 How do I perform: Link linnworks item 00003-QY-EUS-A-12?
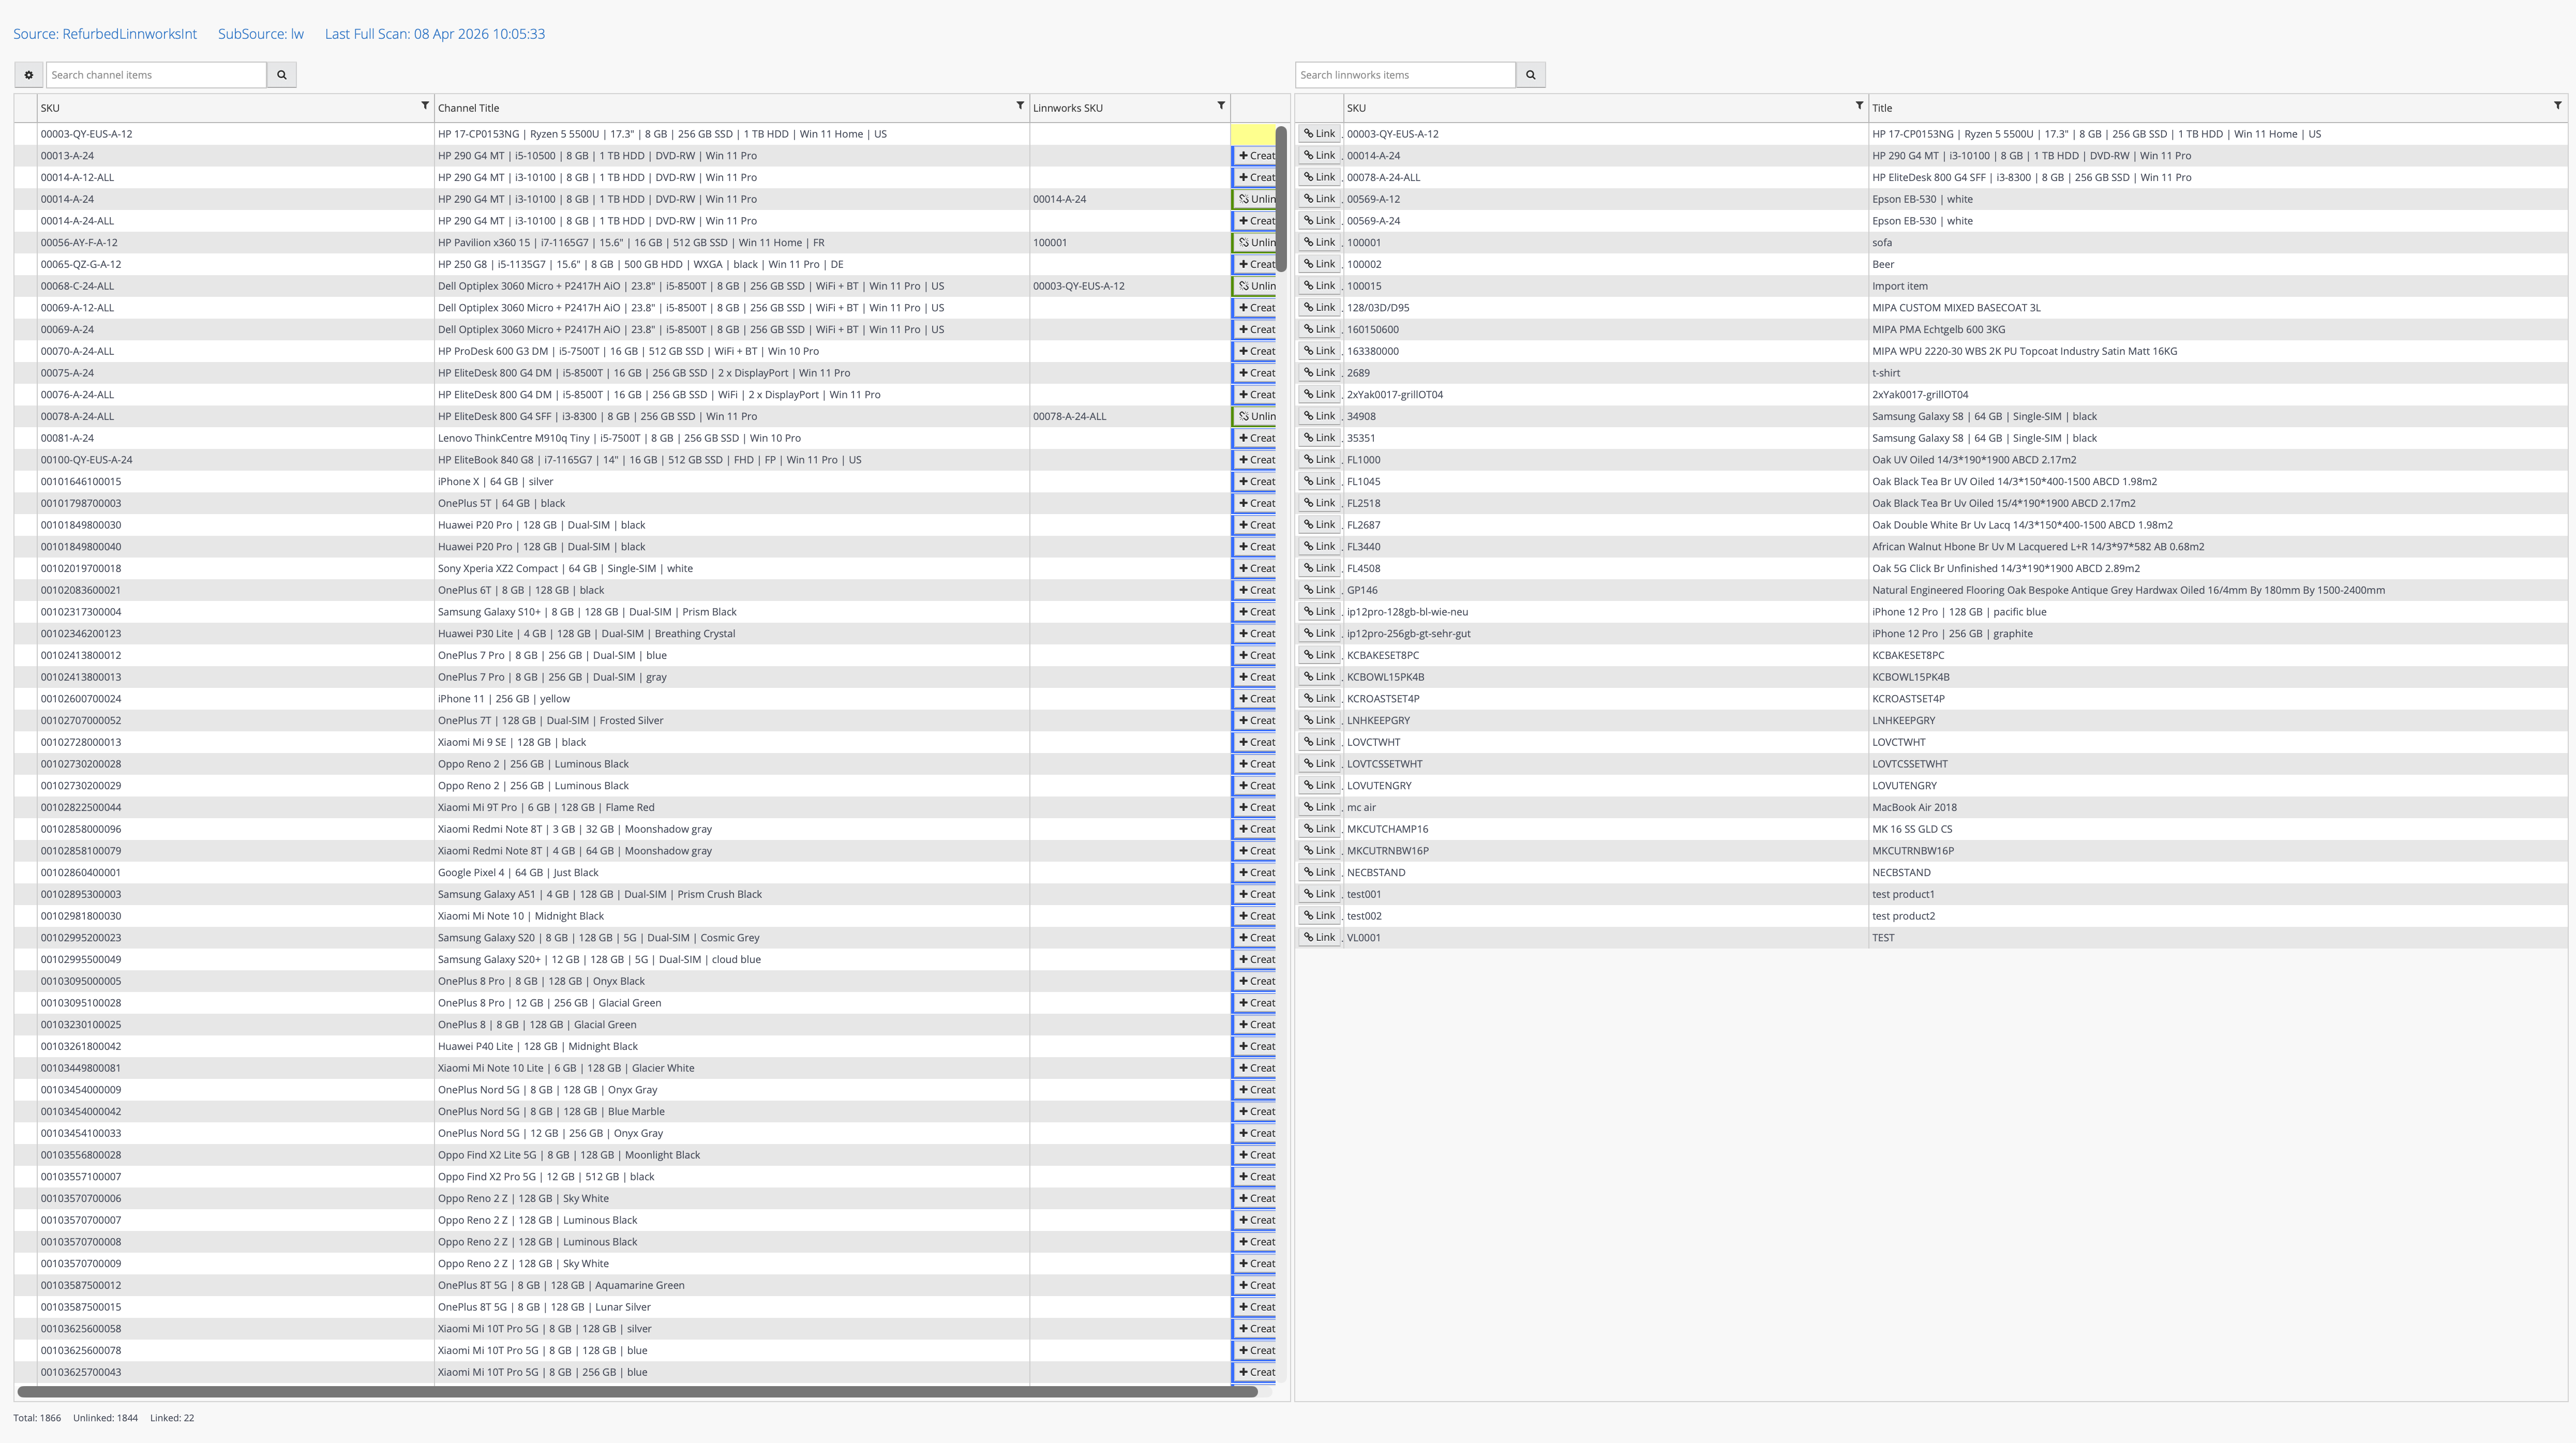[x=1319, y=134]
